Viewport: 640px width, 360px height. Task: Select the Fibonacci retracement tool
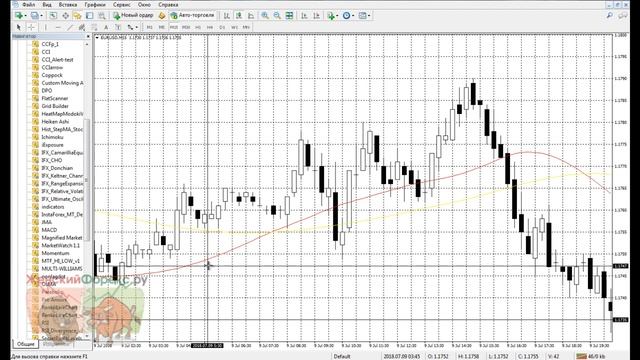click(94, 27)
